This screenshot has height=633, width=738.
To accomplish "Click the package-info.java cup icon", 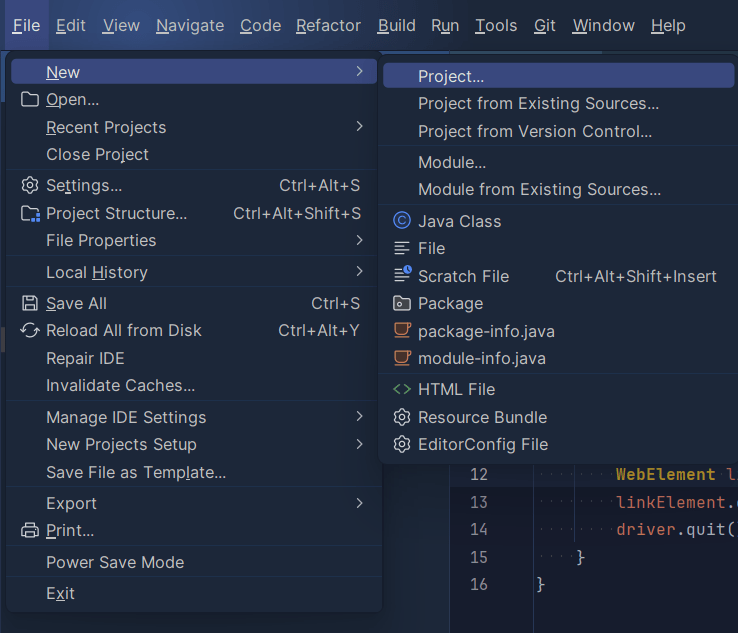I will [x=402, y=330].
